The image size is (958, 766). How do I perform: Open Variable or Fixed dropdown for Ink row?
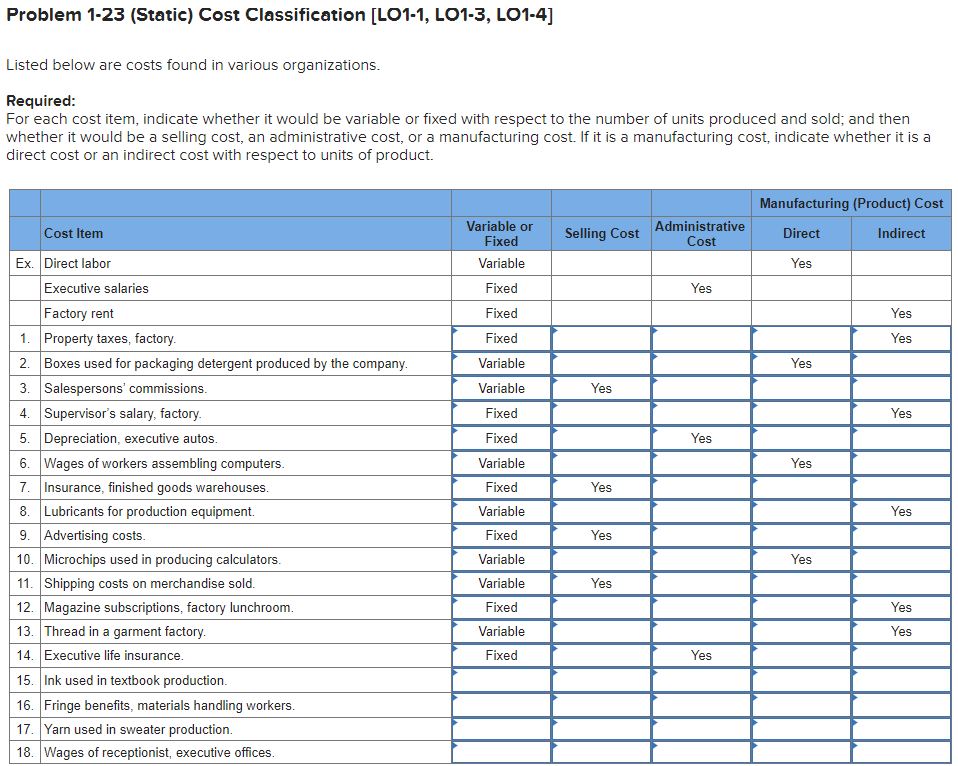pyautogui.click(x=500, y=680)
